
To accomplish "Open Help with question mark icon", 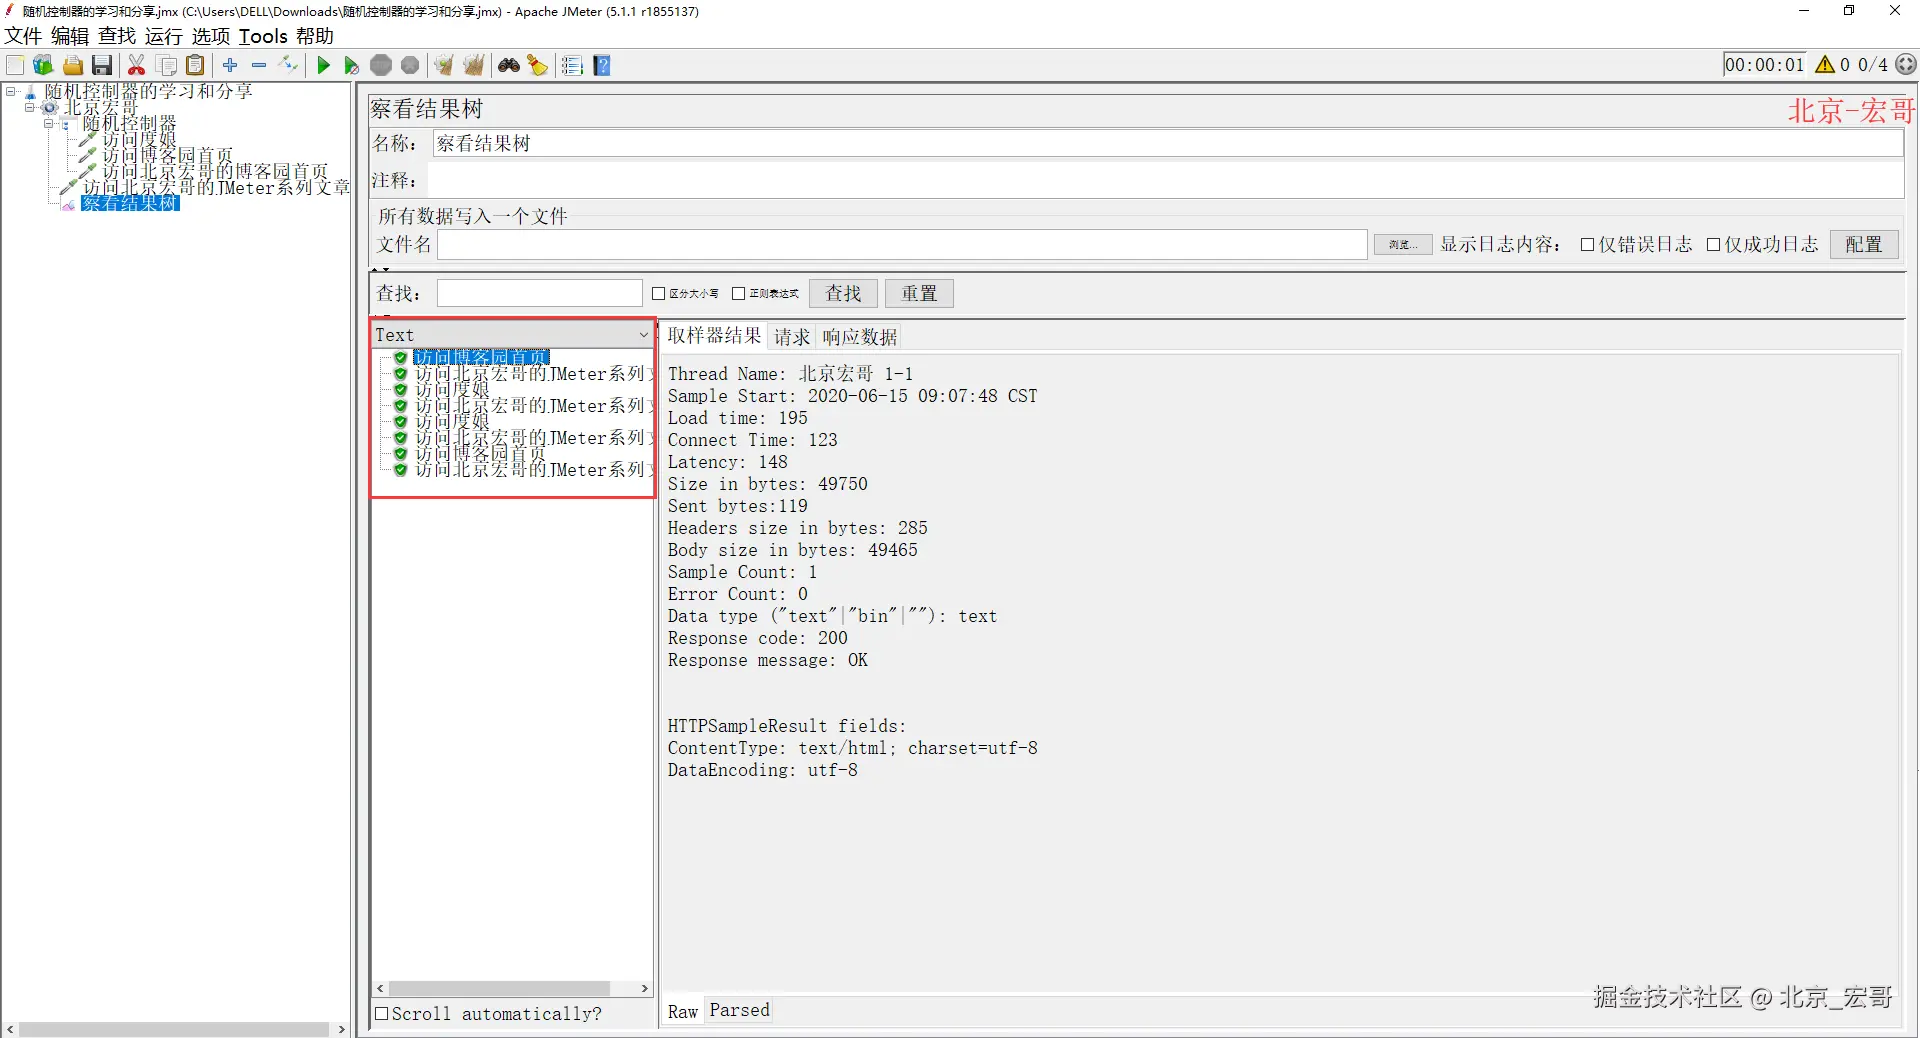I will point(602,65).
